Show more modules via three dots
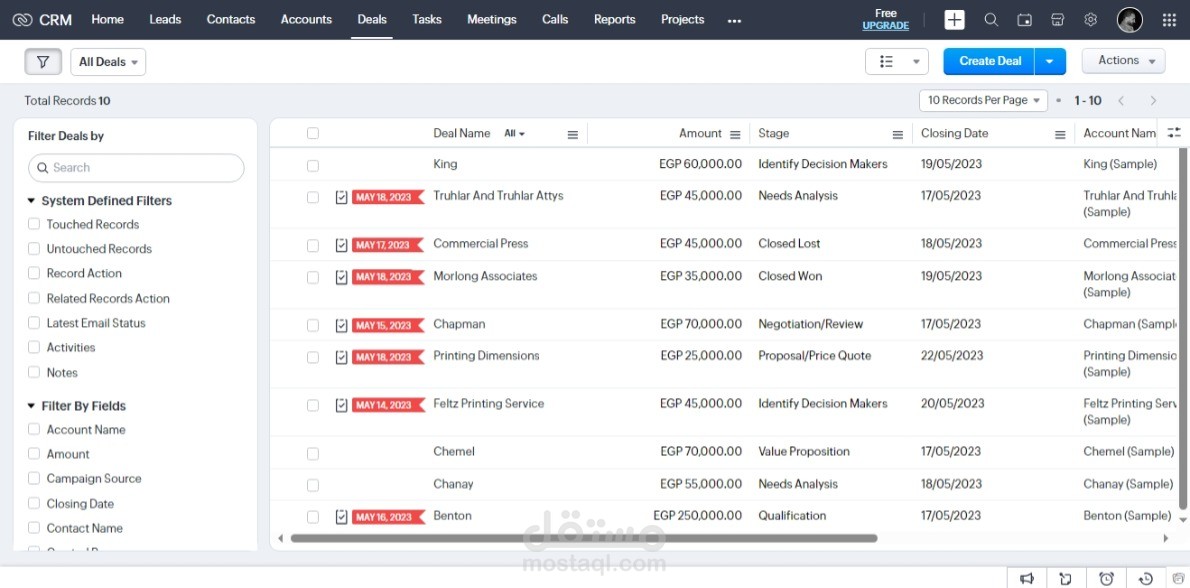Viewport: 1190px width, 588px height. click(x=734, y=21)
